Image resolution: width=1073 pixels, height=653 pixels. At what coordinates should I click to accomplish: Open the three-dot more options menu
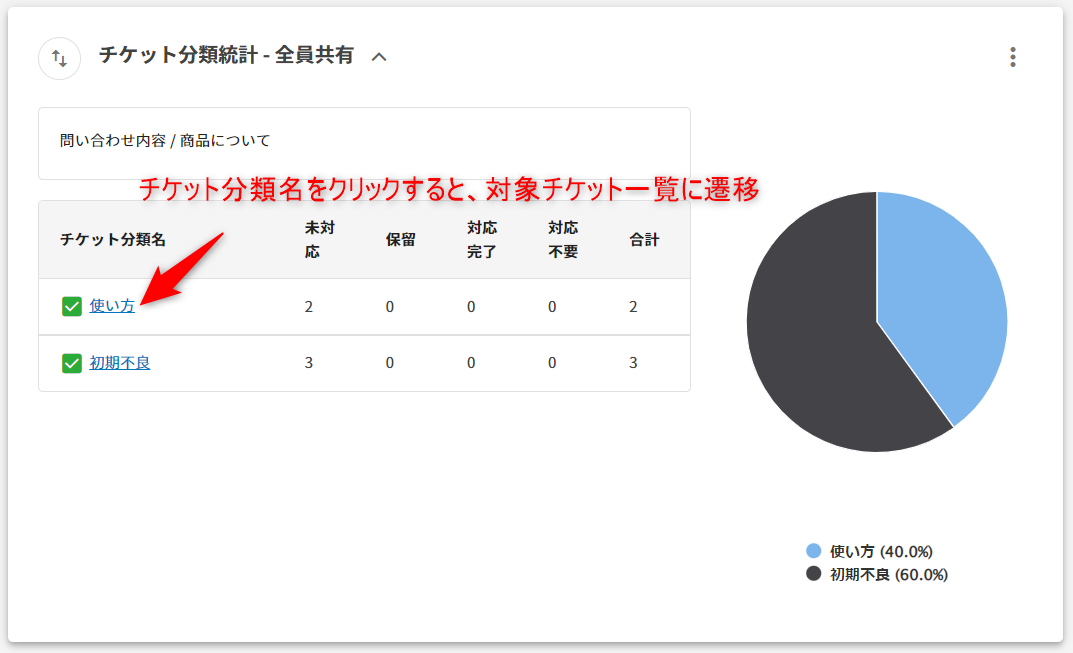(1013, 57)
